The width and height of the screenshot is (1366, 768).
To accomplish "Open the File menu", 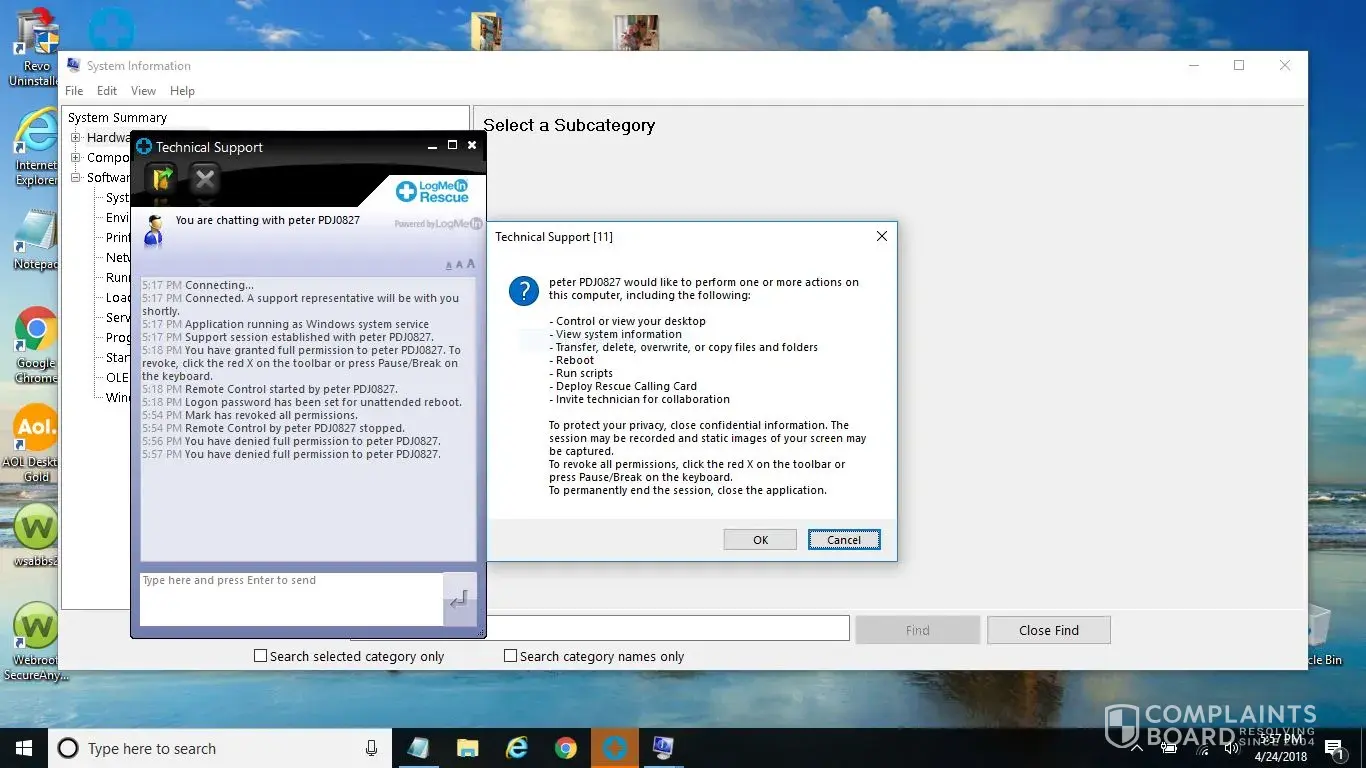I will 74,91.
